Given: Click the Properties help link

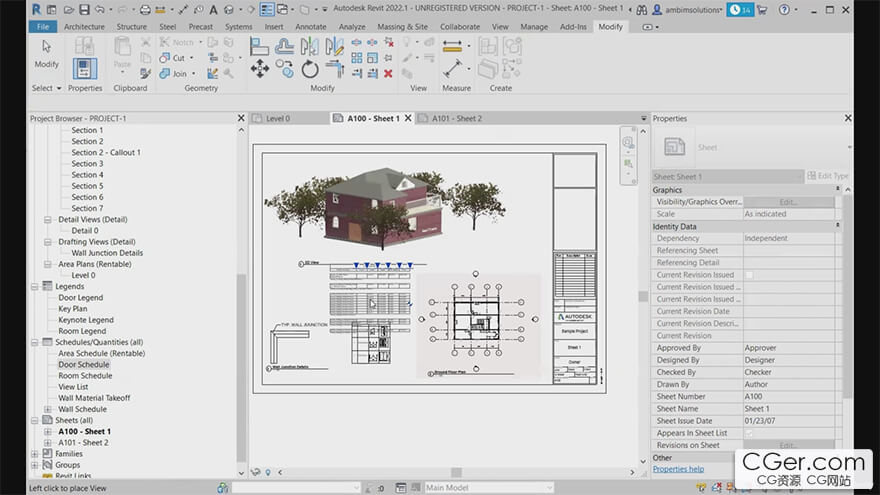Looking at the screenshot, I should pos(678,469).
